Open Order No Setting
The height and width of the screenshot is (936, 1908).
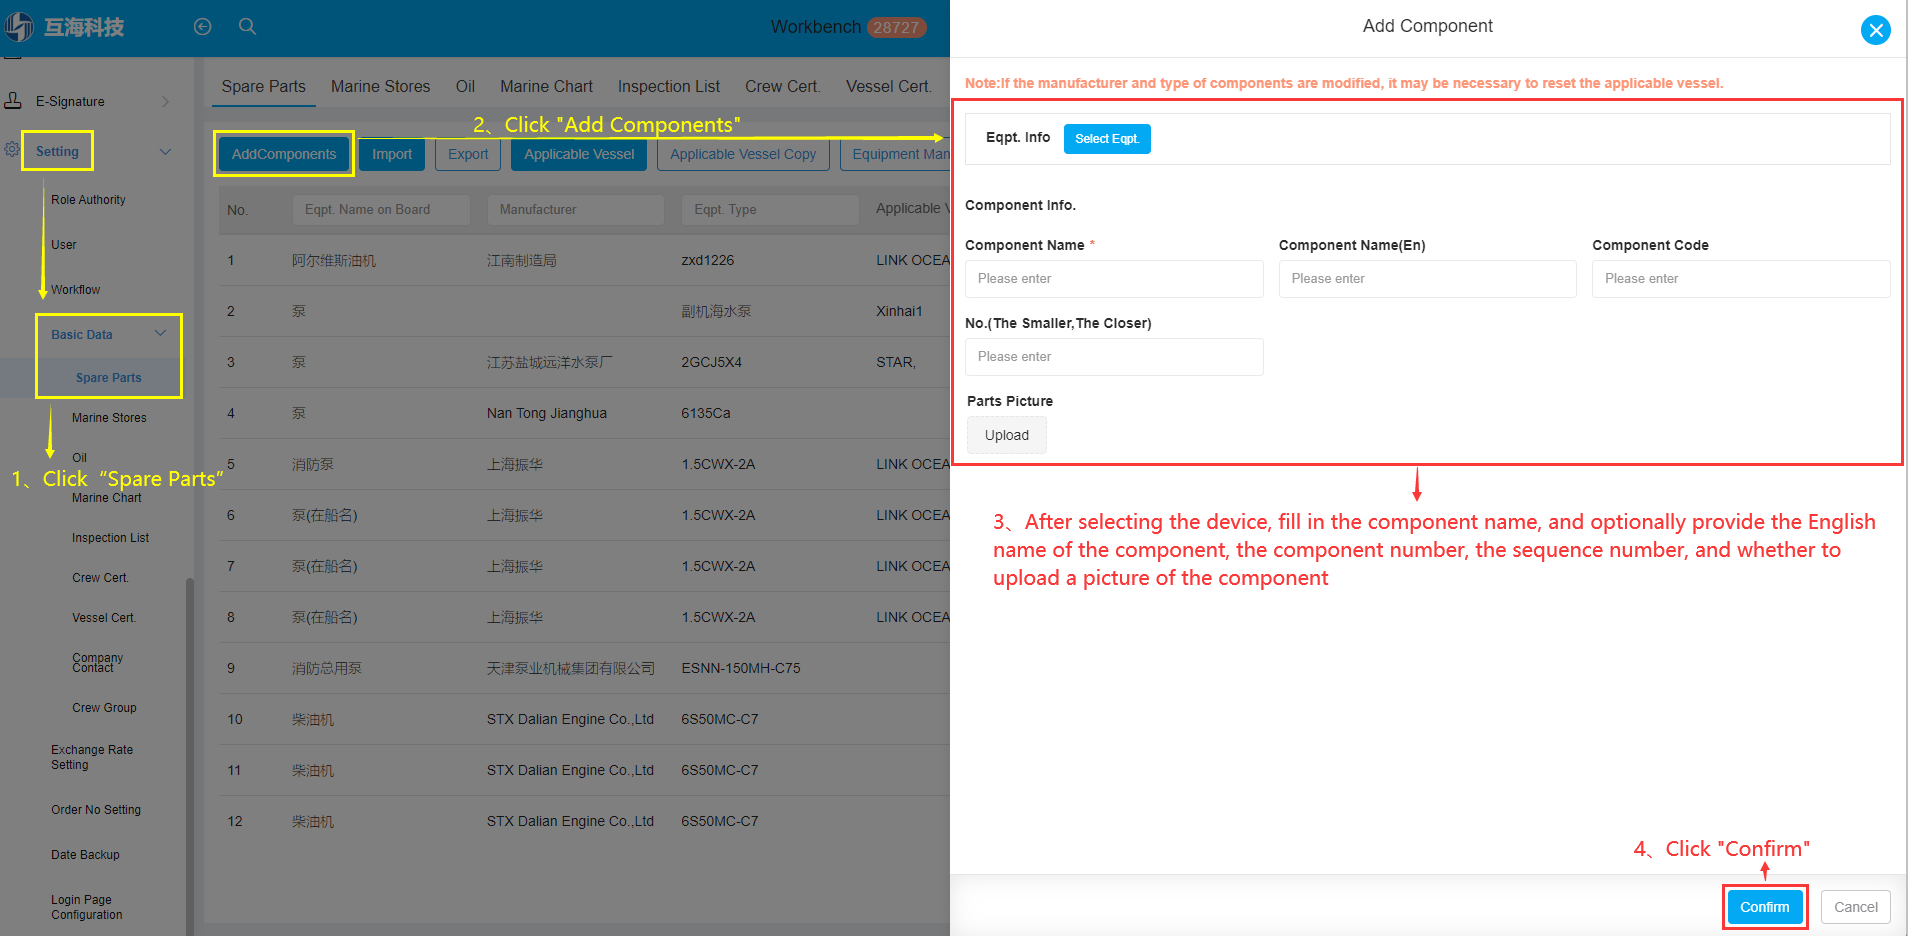(96, 810)
